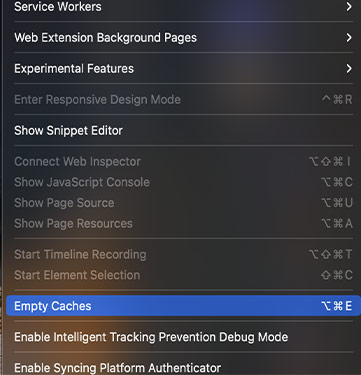Viewport: 361px width, 375px height.
Task: Choose Show JavaScript Console
Action: [183, 182]
